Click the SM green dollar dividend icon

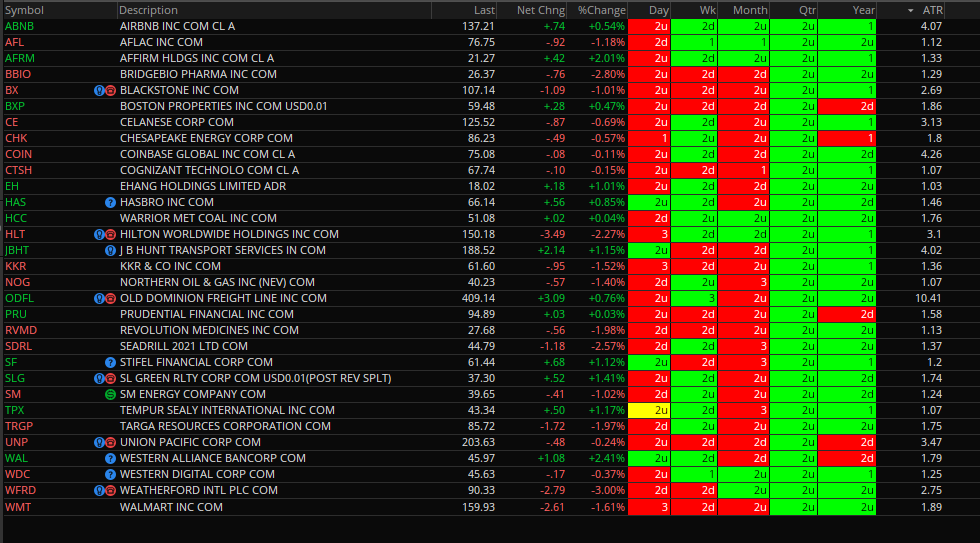(x=111, y=394)
